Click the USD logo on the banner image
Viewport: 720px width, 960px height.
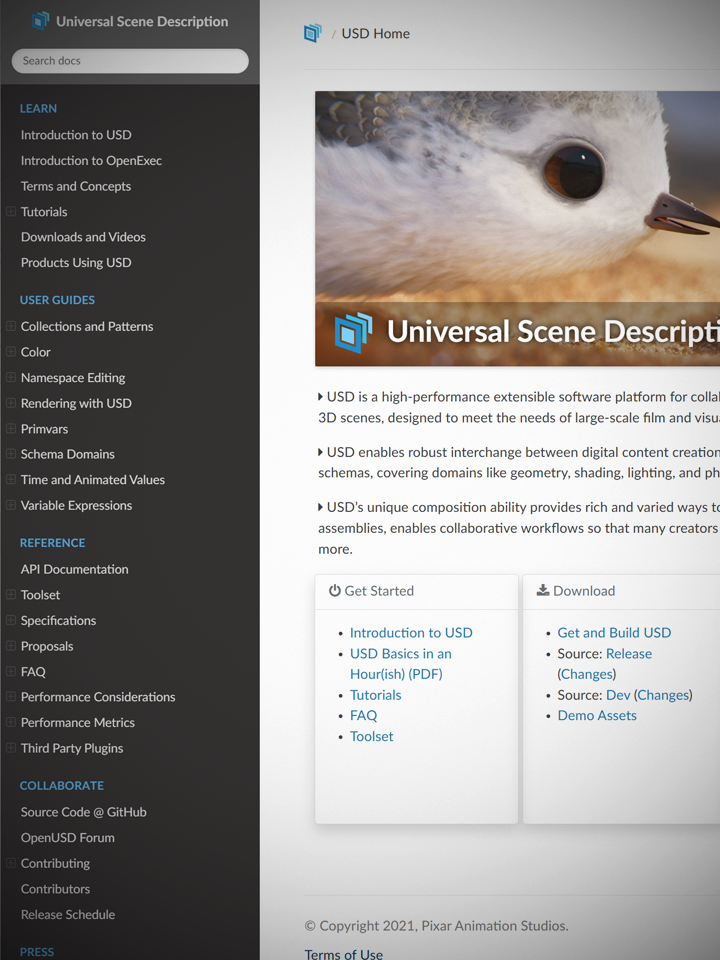(x=353, y=332)
